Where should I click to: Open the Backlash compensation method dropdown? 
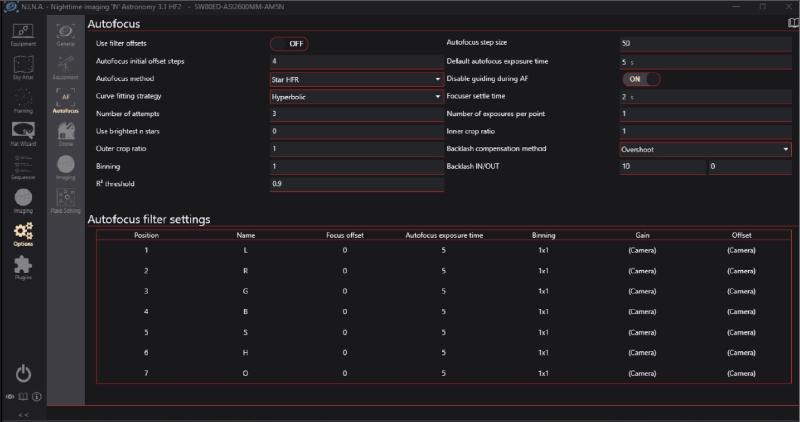705,150
